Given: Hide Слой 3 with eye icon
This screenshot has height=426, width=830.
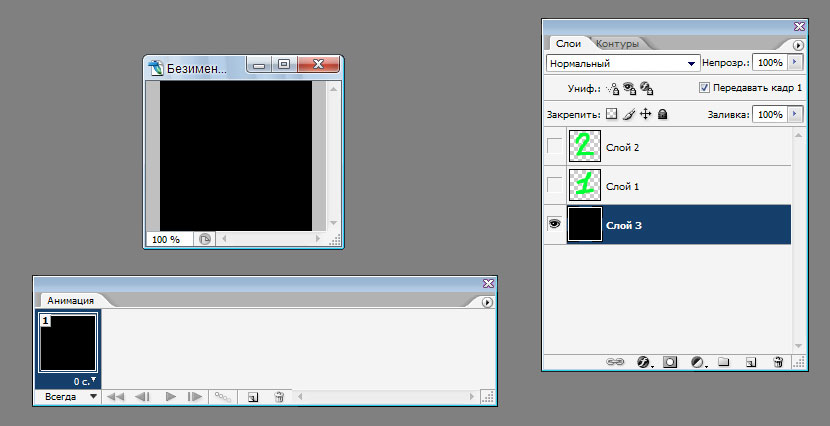Looking at the screenshot, I should (x=555, y=225).
